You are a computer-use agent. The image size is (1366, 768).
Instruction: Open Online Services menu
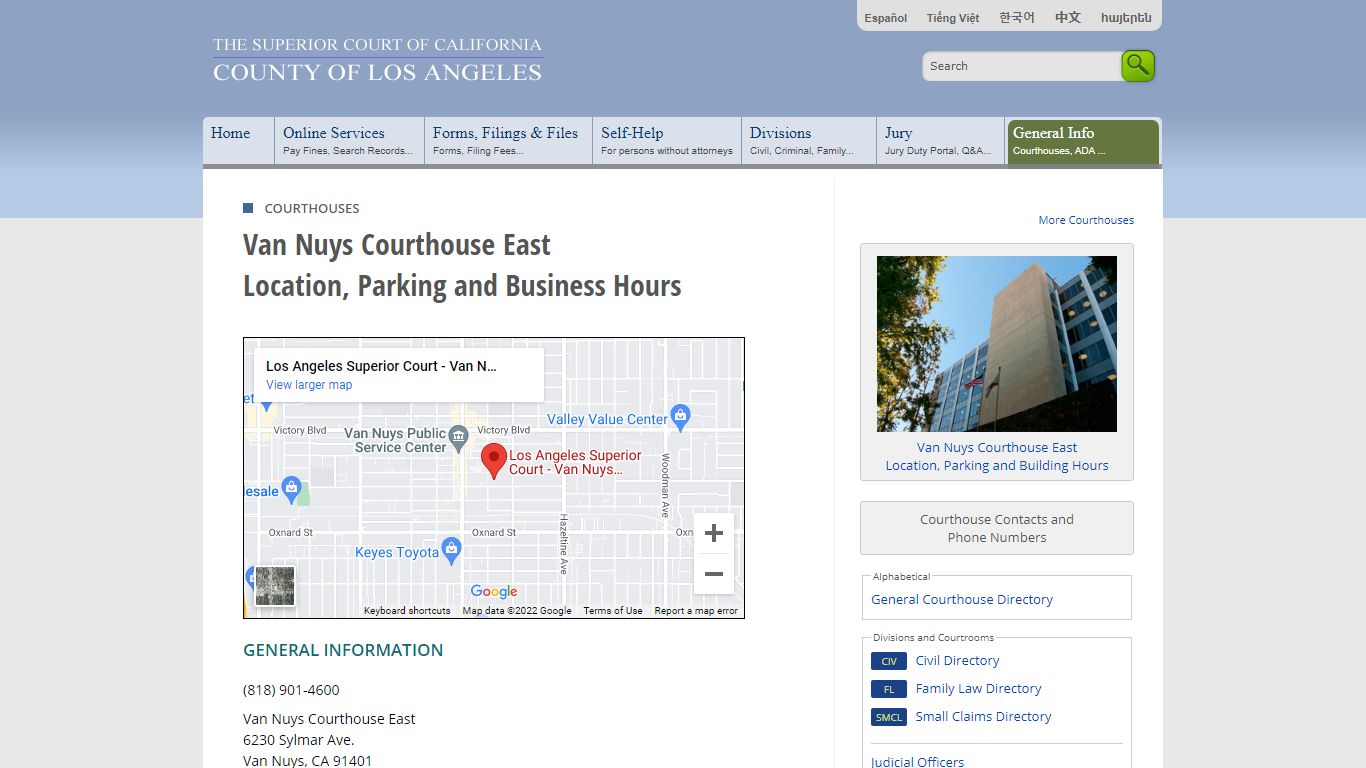point(349,141)
